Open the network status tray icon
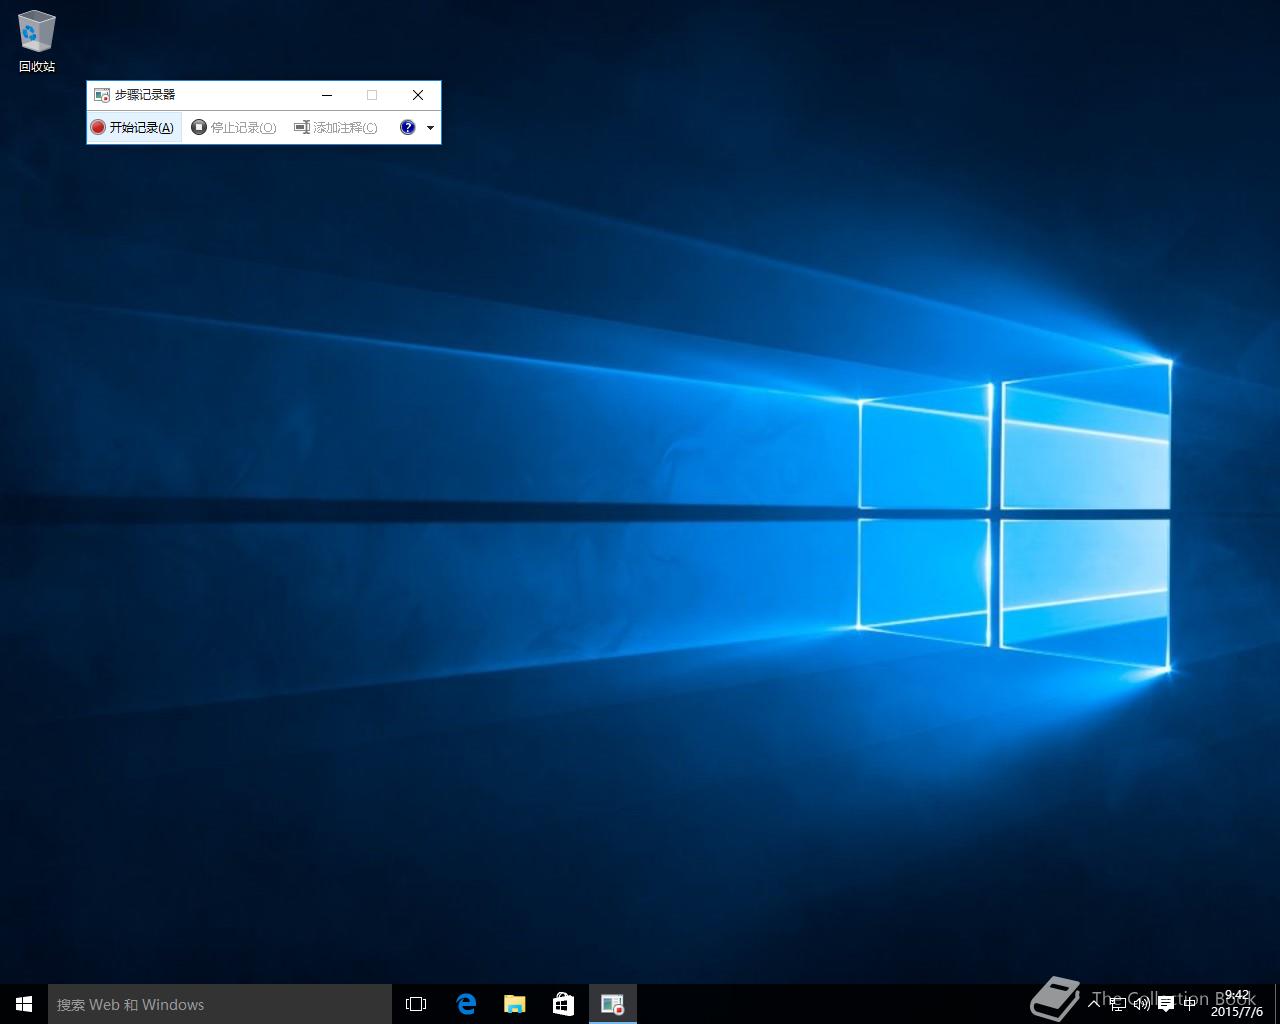This screenshot has height=1024, width=1280. (1118, 1004)
